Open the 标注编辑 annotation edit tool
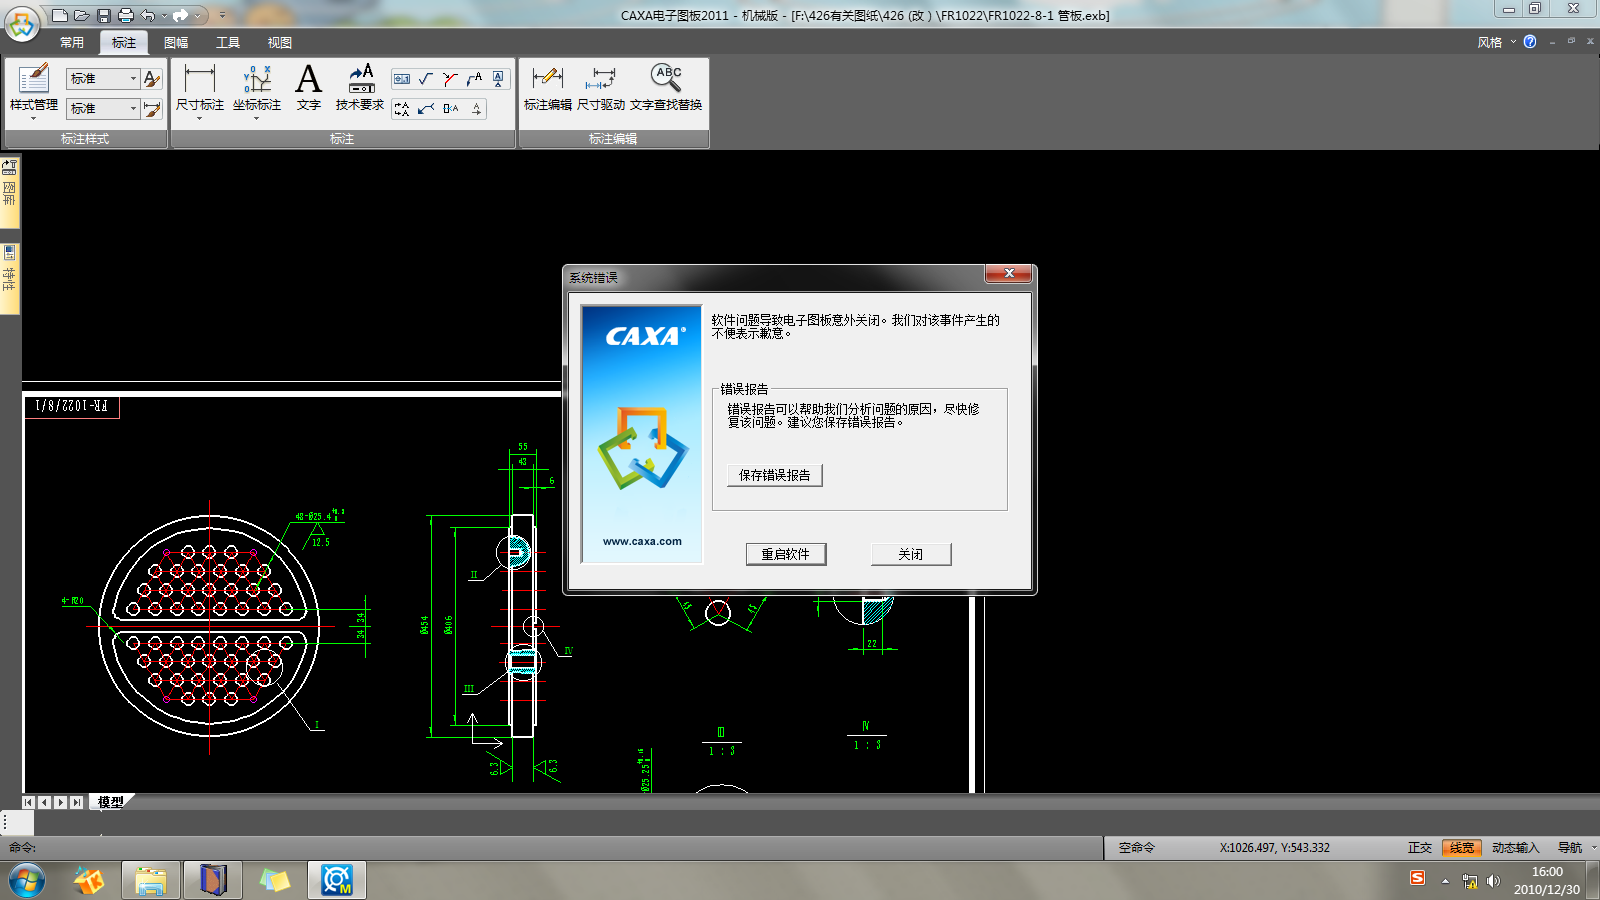Viewport: 1600px width, 900px height. 548,88
